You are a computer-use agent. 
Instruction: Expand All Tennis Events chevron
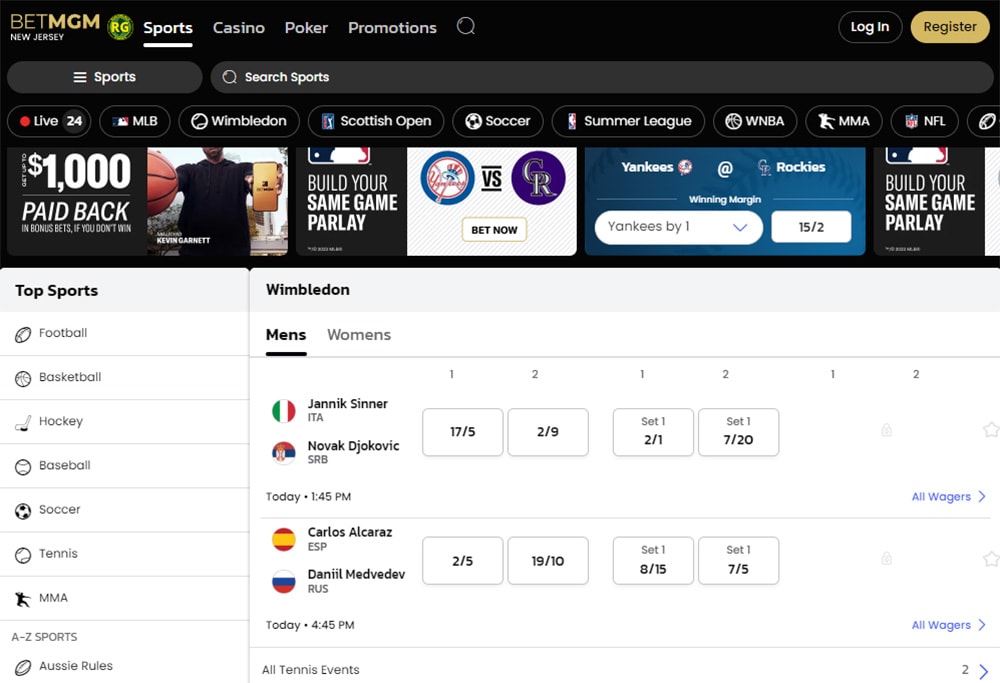coord(983,671)
